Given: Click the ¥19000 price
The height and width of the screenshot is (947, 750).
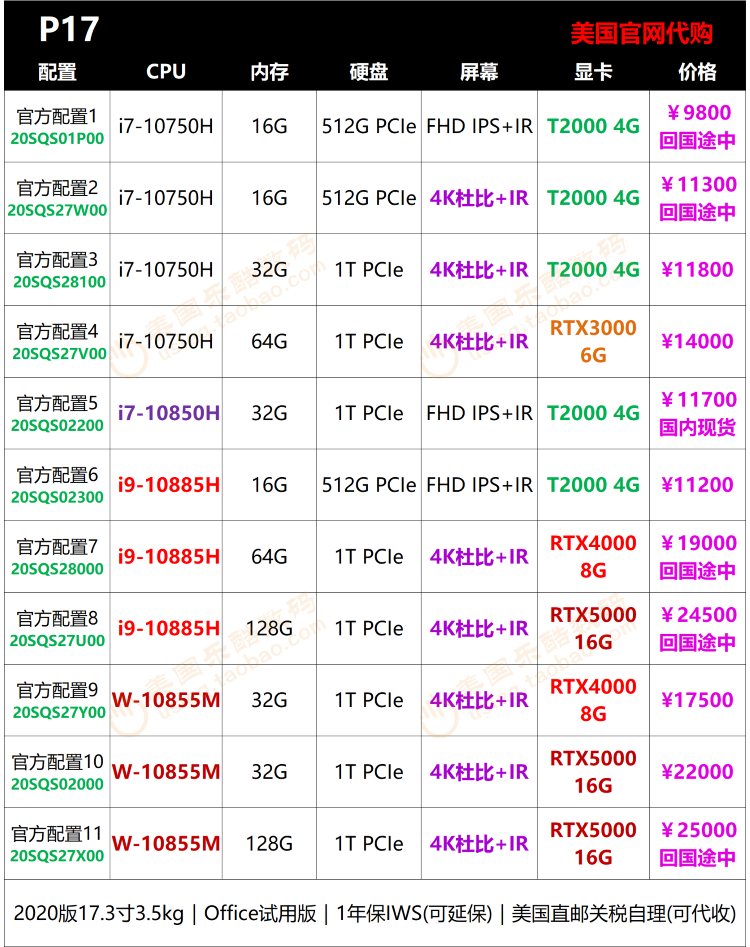Looking at the screenshot, I should (x=698, y=543).
